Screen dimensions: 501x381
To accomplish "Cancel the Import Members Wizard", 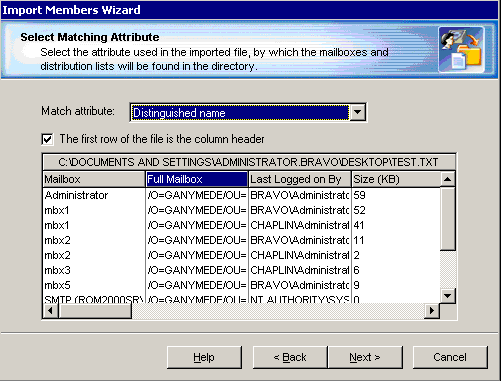I will click(450, 357).
